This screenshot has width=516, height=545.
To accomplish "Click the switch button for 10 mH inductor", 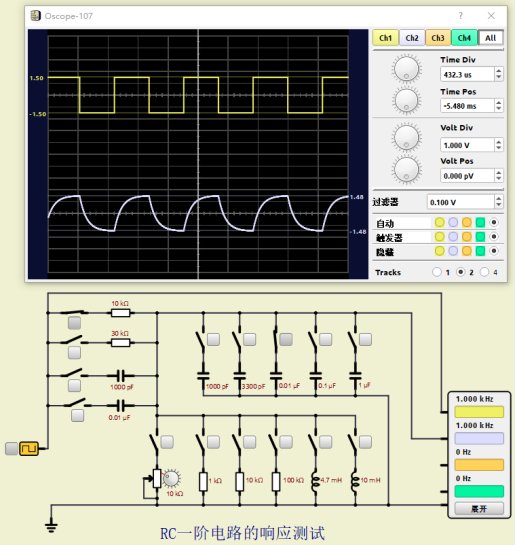I will pyautogui.click(x=365, y=442).
